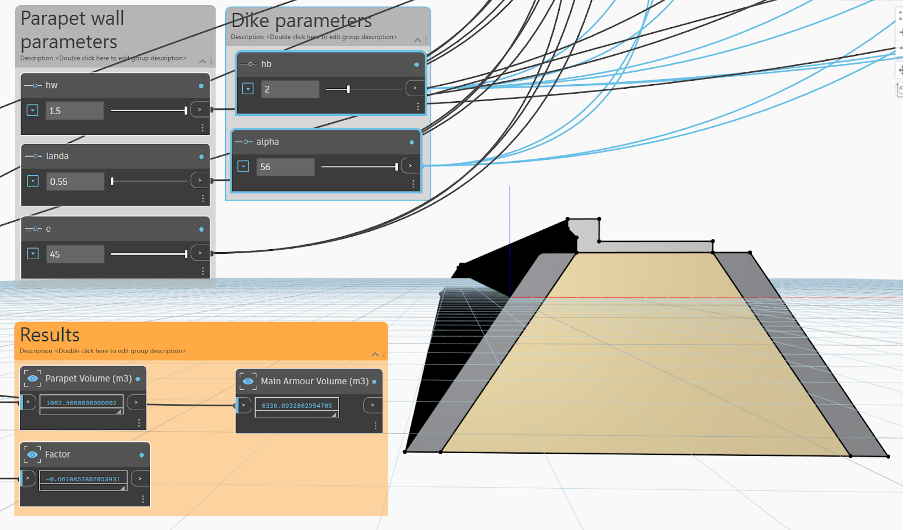
Task: Collapse the Dike parameters group
Action: point(417,40)
